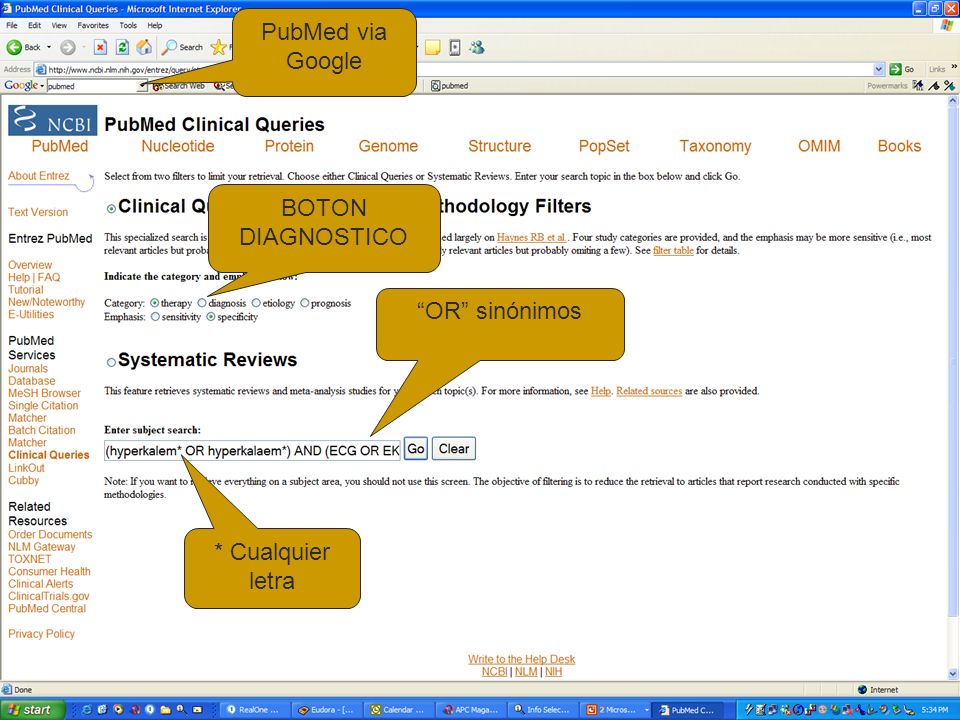This screenshot has height=720, width=960.
Task: Go to the OMIM database tab
Action: [819, 146]
